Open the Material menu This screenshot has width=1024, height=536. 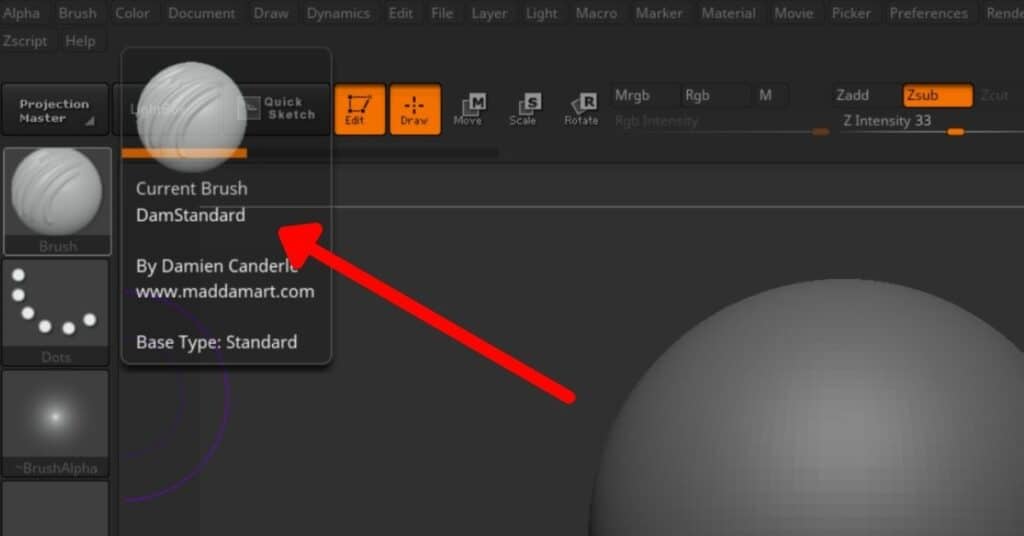pos(728,14)
